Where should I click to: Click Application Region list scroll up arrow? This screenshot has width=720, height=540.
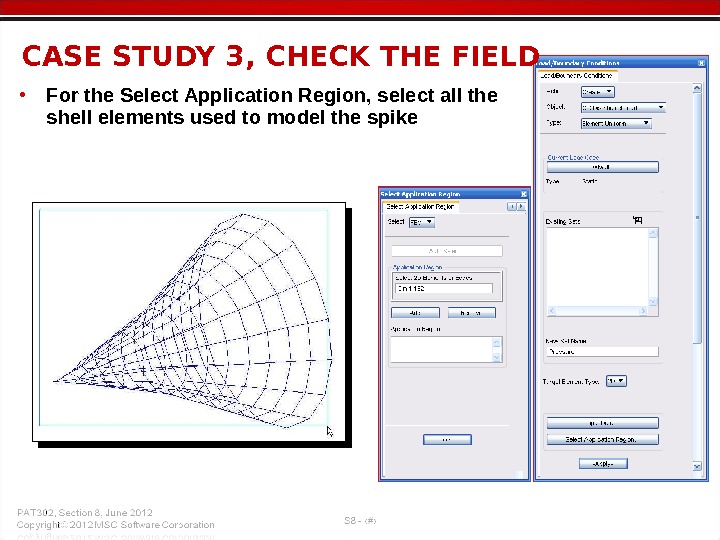click(496, 343)
